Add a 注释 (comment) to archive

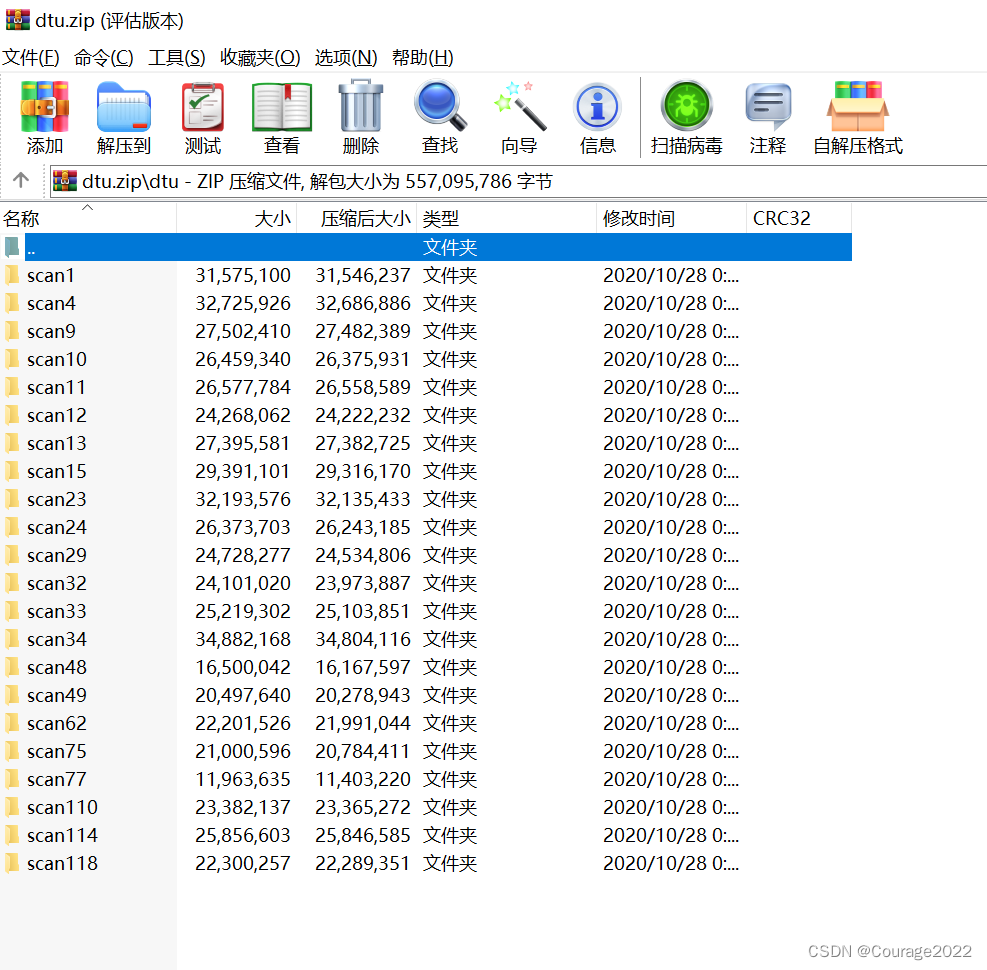[767, 116]
